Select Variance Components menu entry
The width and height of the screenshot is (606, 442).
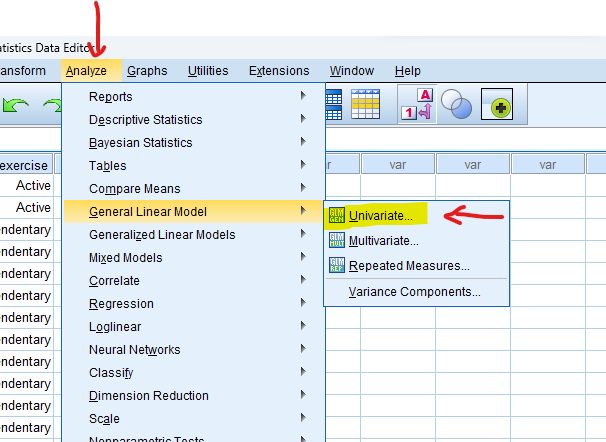pyautogui.click(x=414, y=292)
